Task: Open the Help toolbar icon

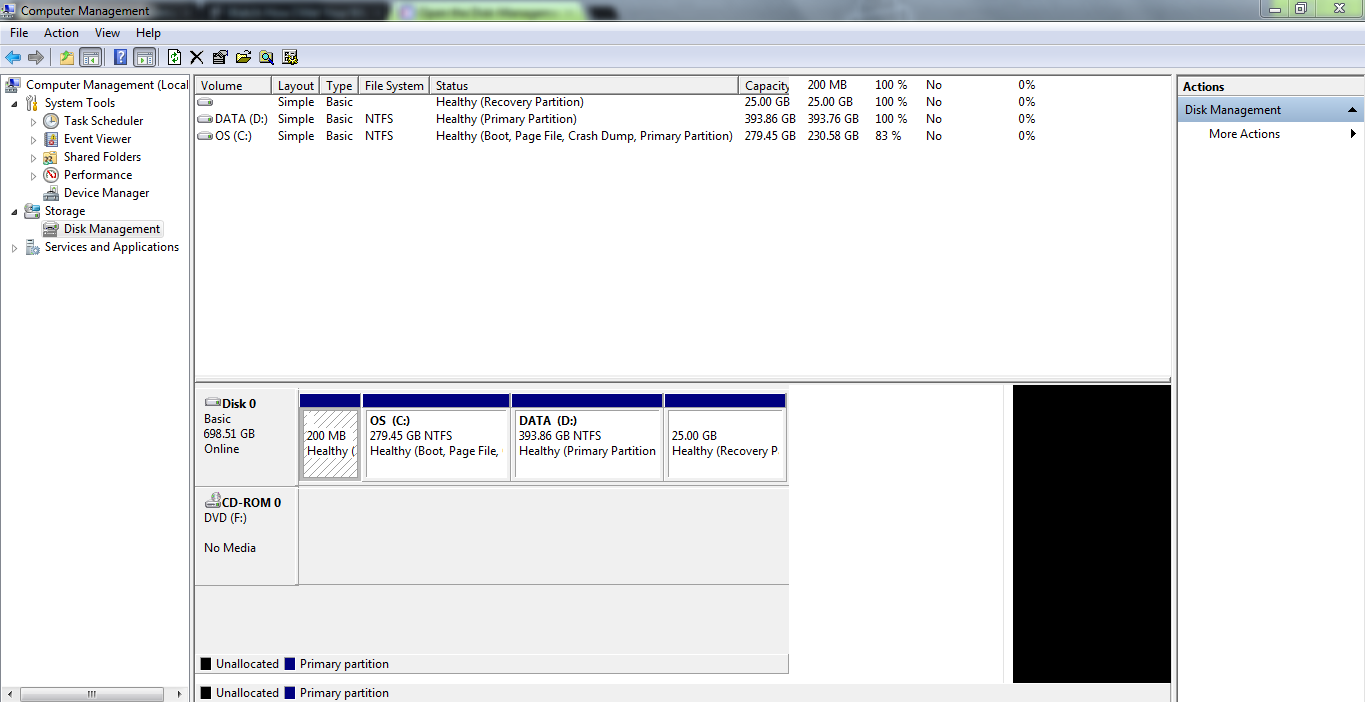Action: click(120, 57)
